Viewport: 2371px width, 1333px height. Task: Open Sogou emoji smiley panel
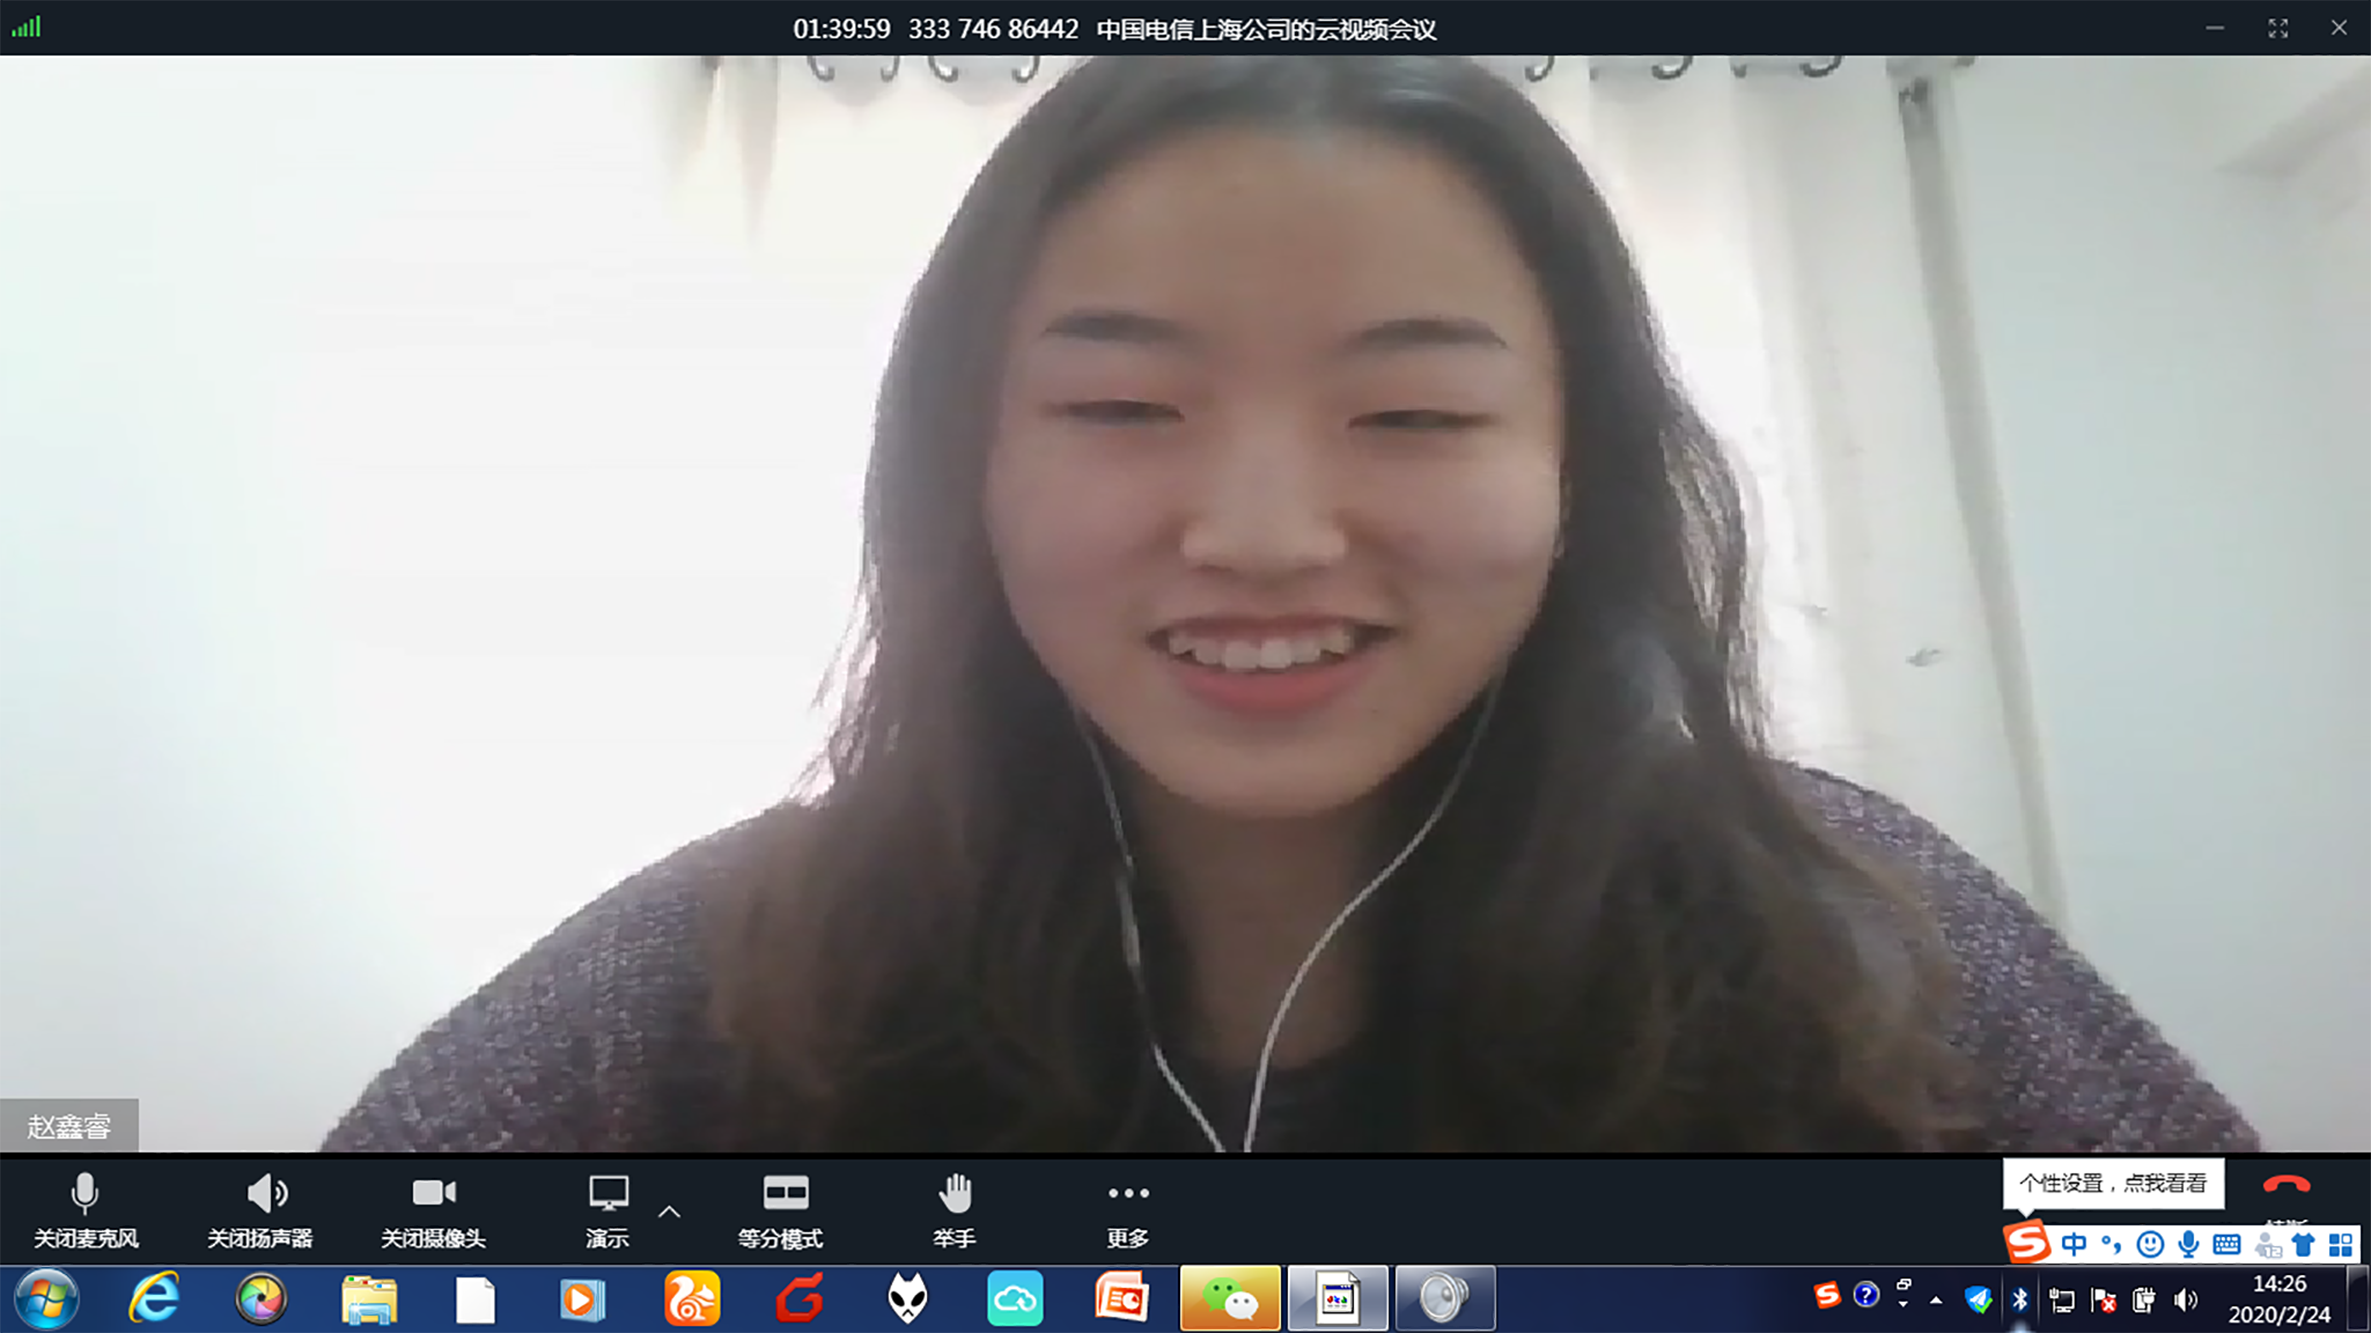point(2149,1244)
